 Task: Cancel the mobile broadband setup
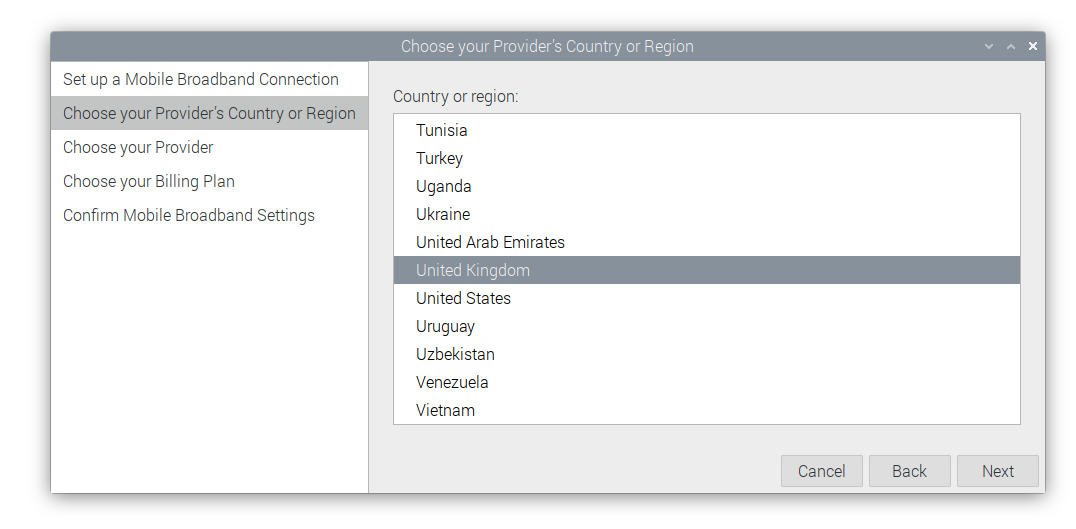click(x=821, y=471)
